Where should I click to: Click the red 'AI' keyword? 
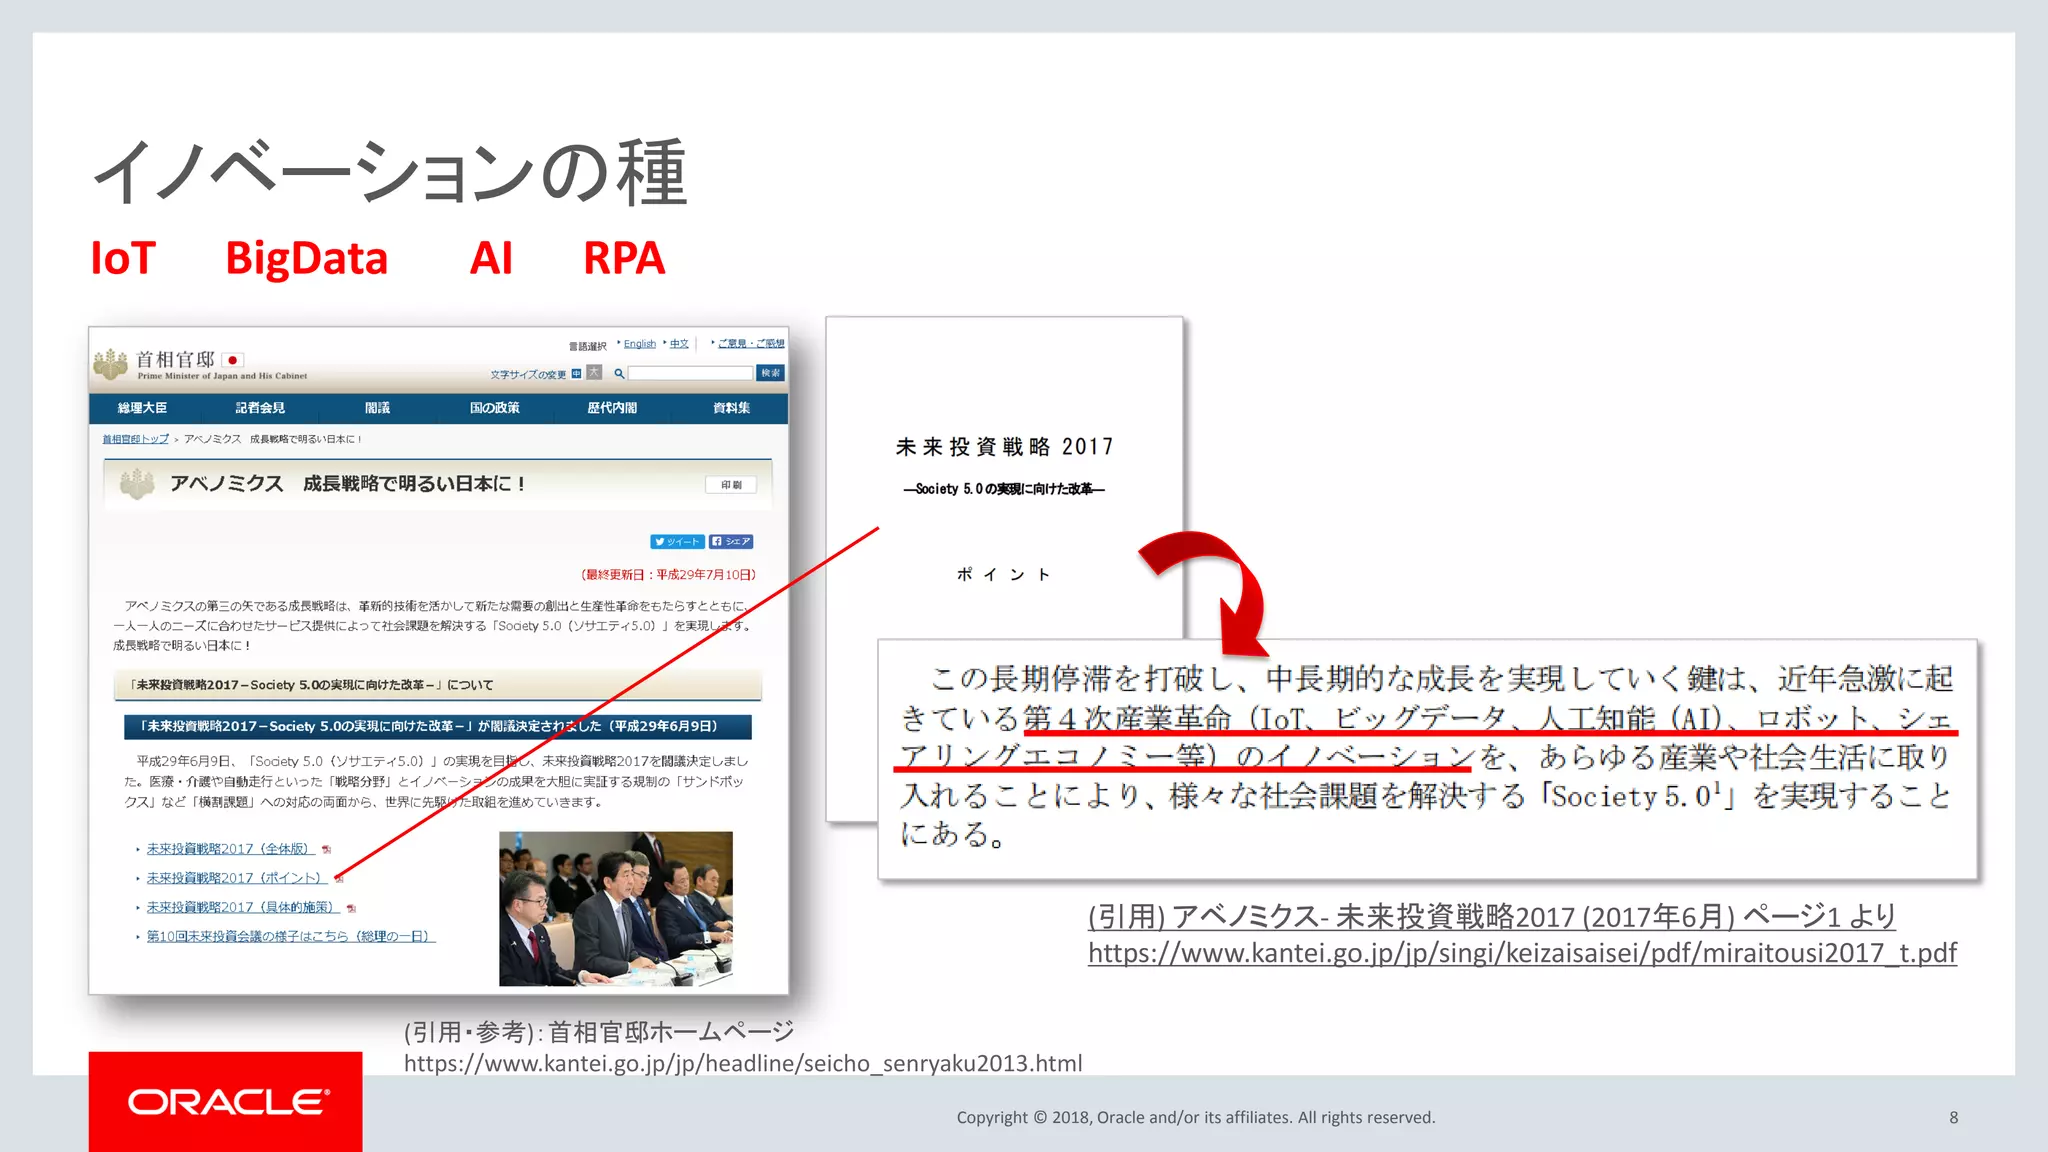pyautogui.click(x=491, y=258)
